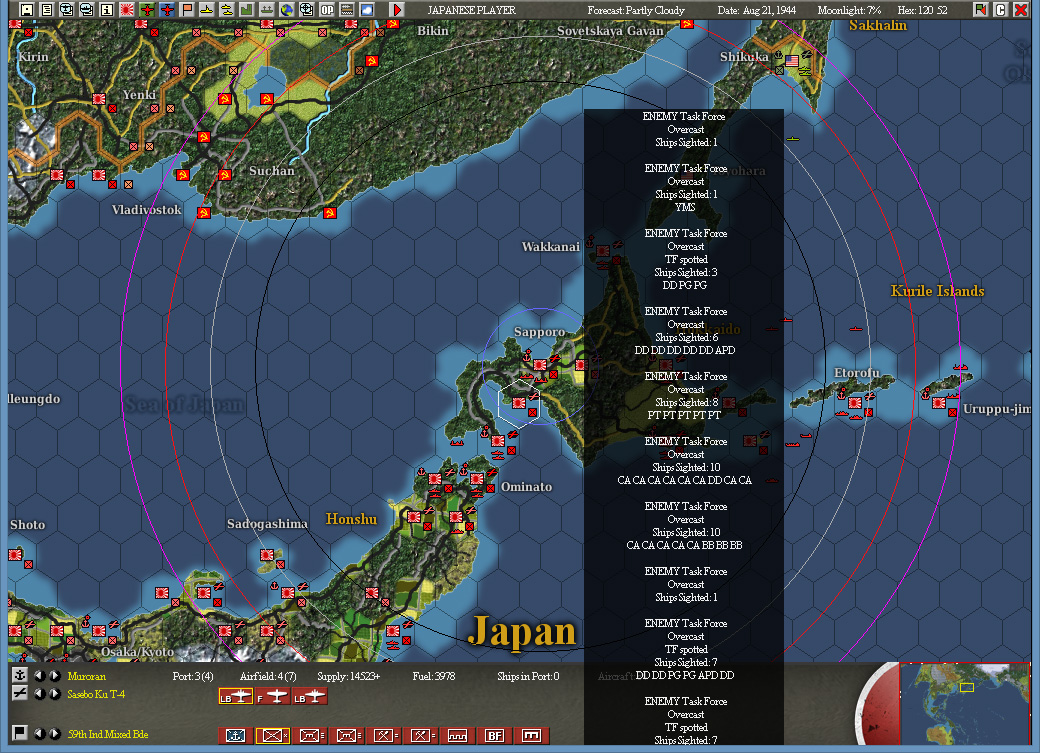Click the 'Forecast: Partly Cloudy' text
The image size is (1040, 753).
(x=636, y=10)
